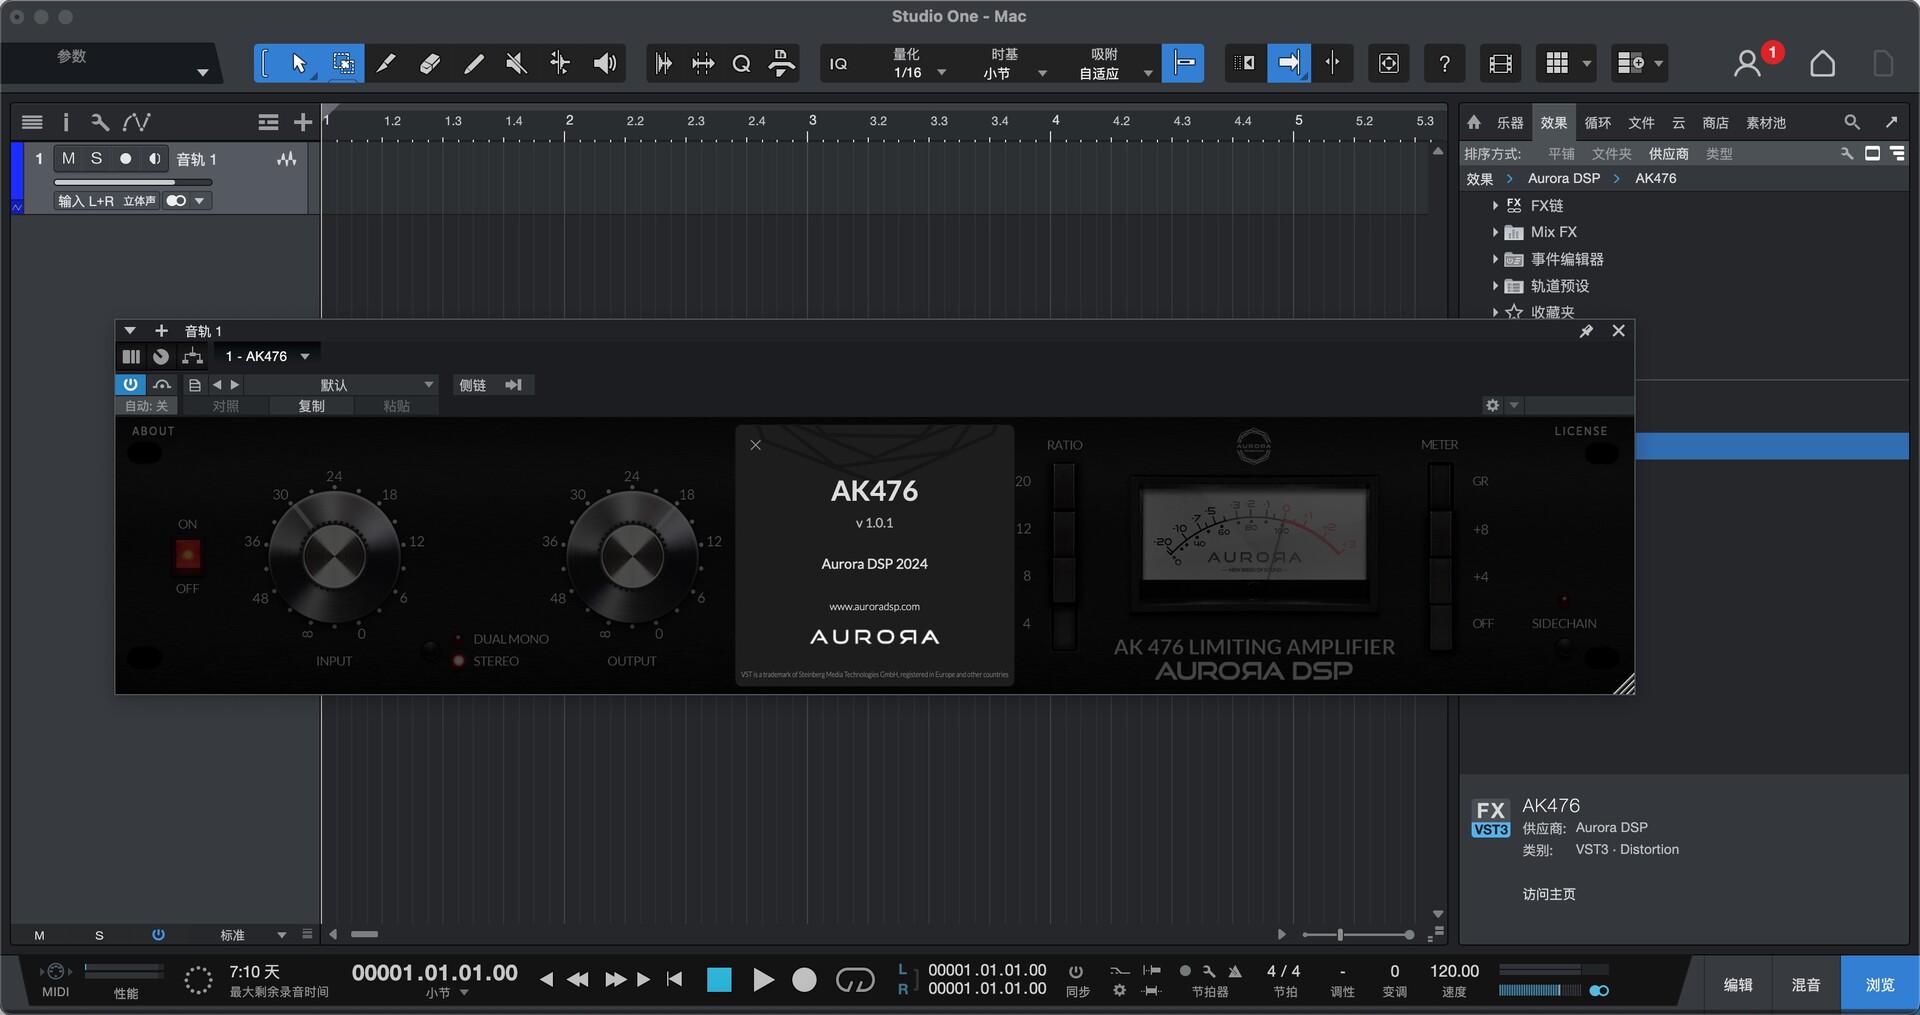Select the Paint (pencil) tool
The image size is (1920, 1015).
(x=474, y=64)
